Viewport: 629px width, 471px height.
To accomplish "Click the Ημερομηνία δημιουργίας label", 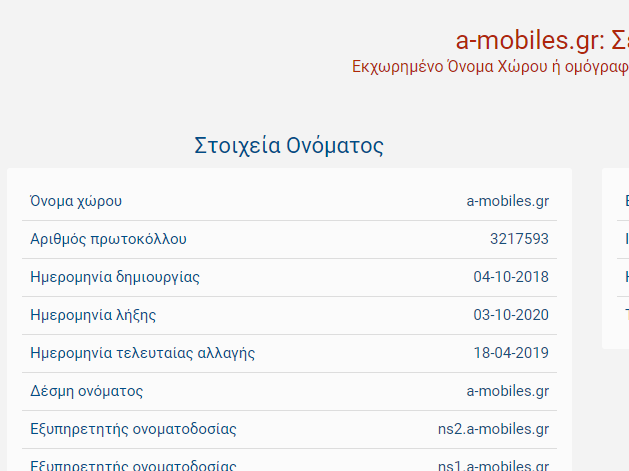I will coord(115,277).
